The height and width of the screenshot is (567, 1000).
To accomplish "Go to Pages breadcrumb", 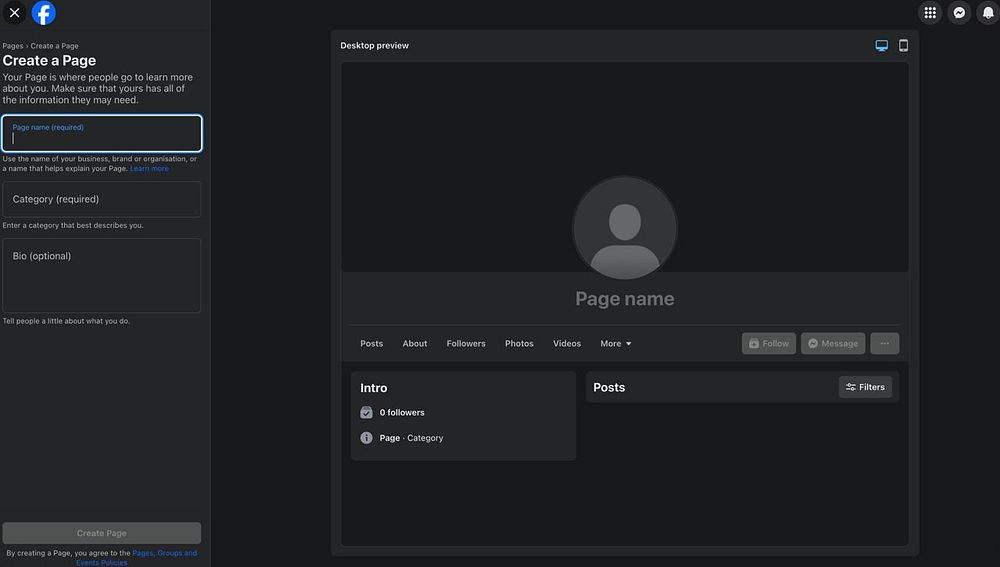I will point(13,46).
